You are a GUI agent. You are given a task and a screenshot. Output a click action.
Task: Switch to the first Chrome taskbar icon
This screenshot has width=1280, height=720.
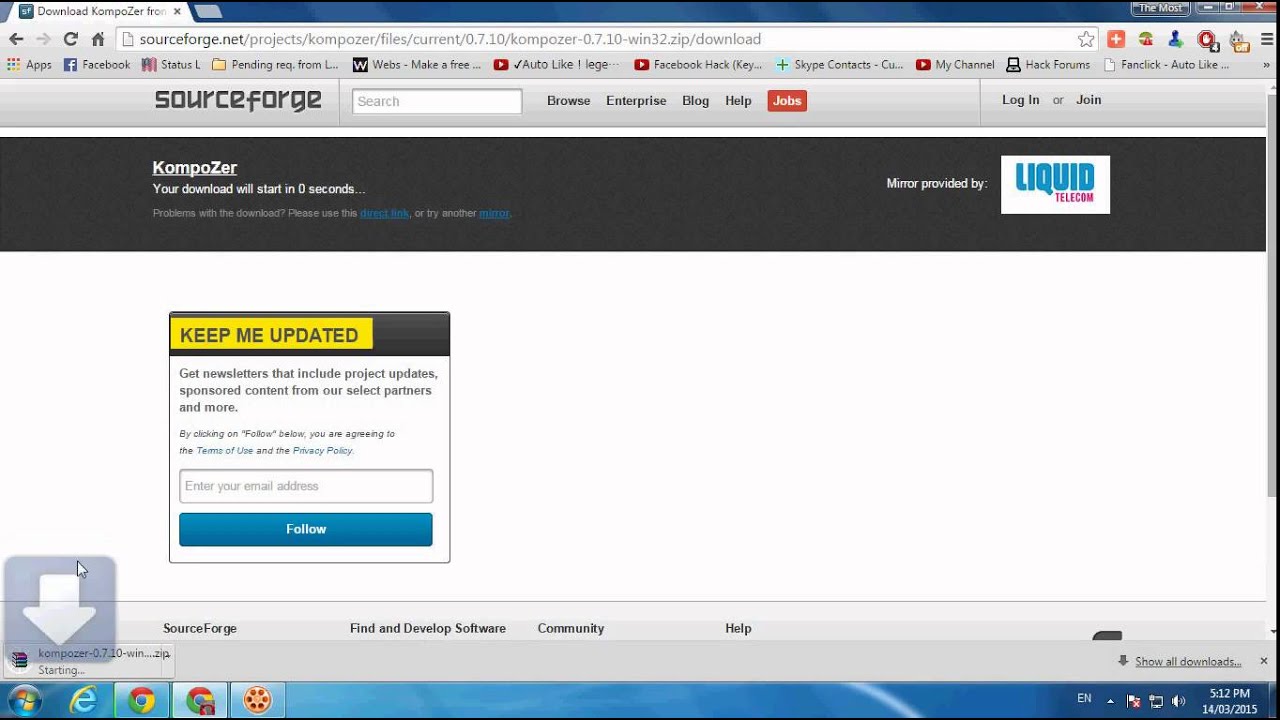click(x=141, y=700)
